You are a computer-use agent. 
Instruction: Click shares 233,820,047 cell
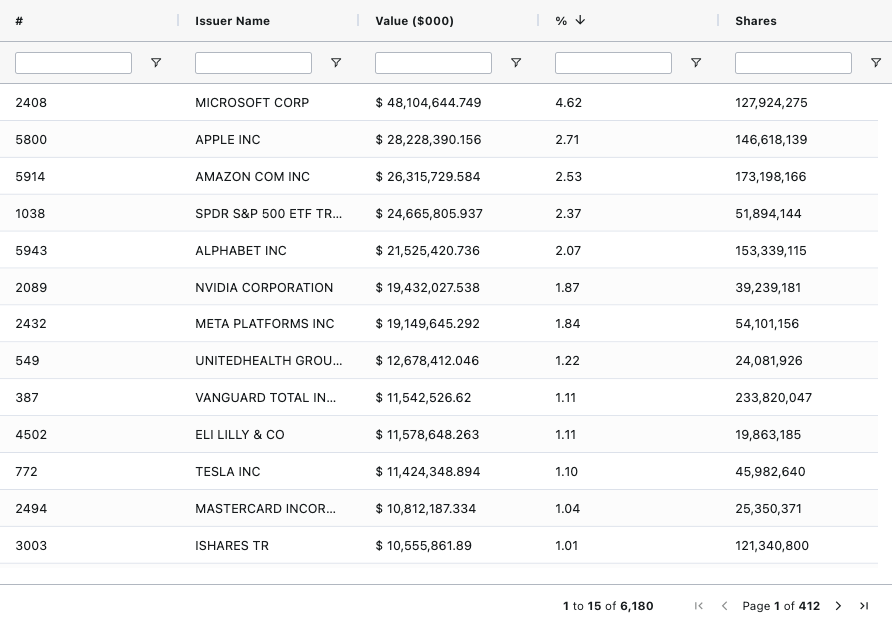[774, 397]
